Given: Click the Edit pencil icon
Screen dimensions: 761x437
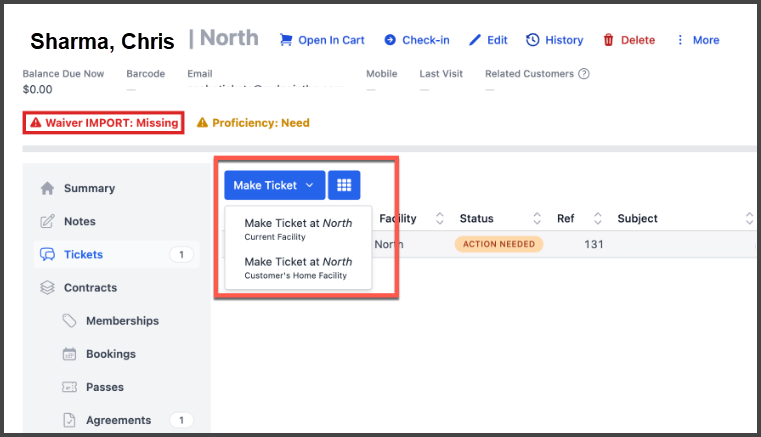Looking at the screenshot, I should [475, 40].
